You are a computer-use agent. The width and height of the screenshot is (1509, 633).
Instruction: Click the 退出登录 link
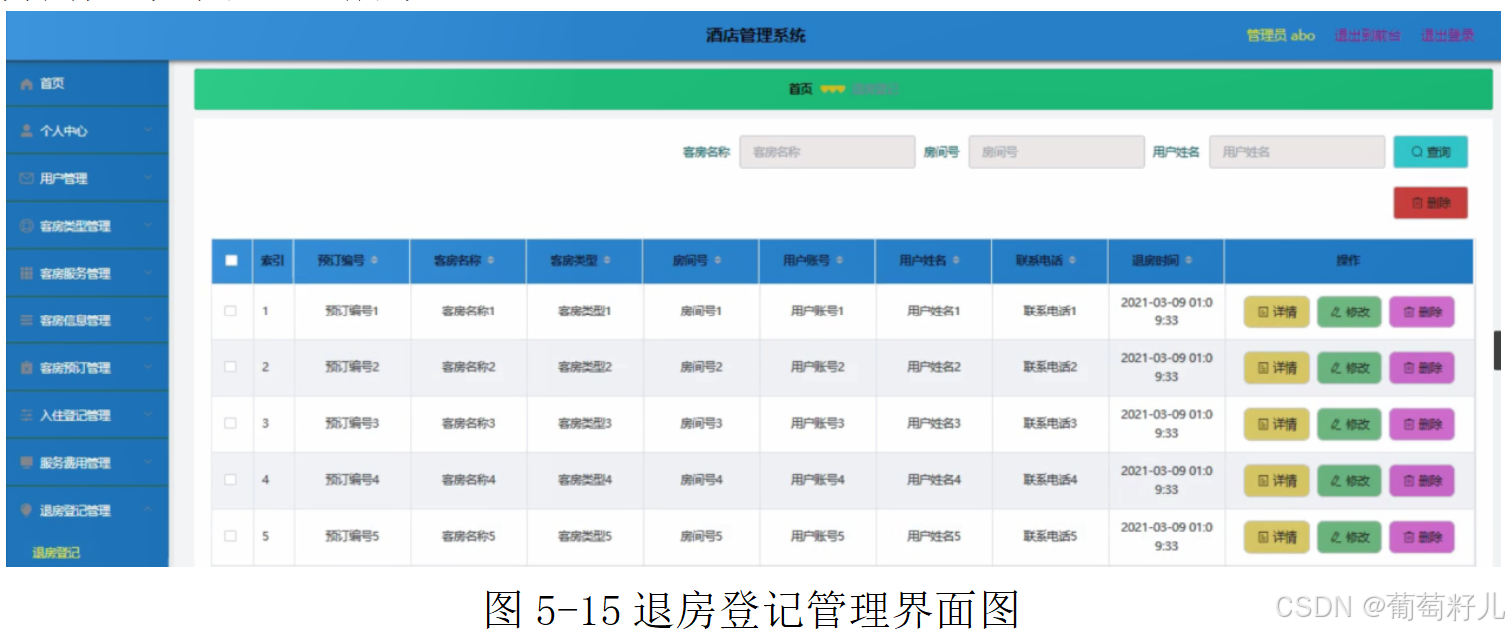[1448, 35]
